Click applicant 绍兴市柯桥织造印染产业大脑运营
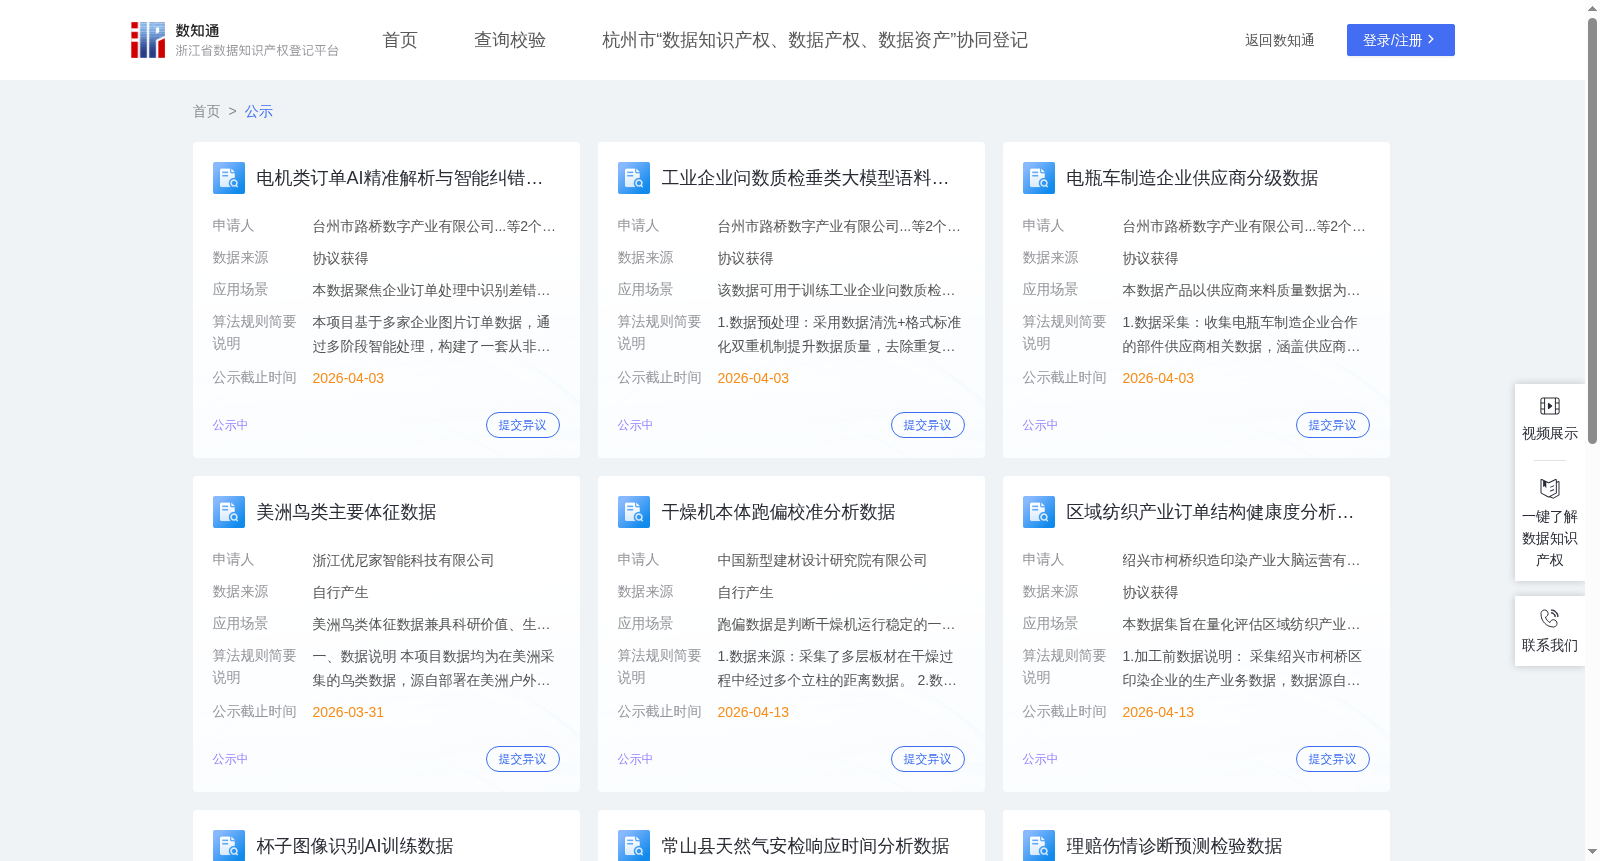Viewport: 1600px width, 861px height. (x=1241, y=561)
